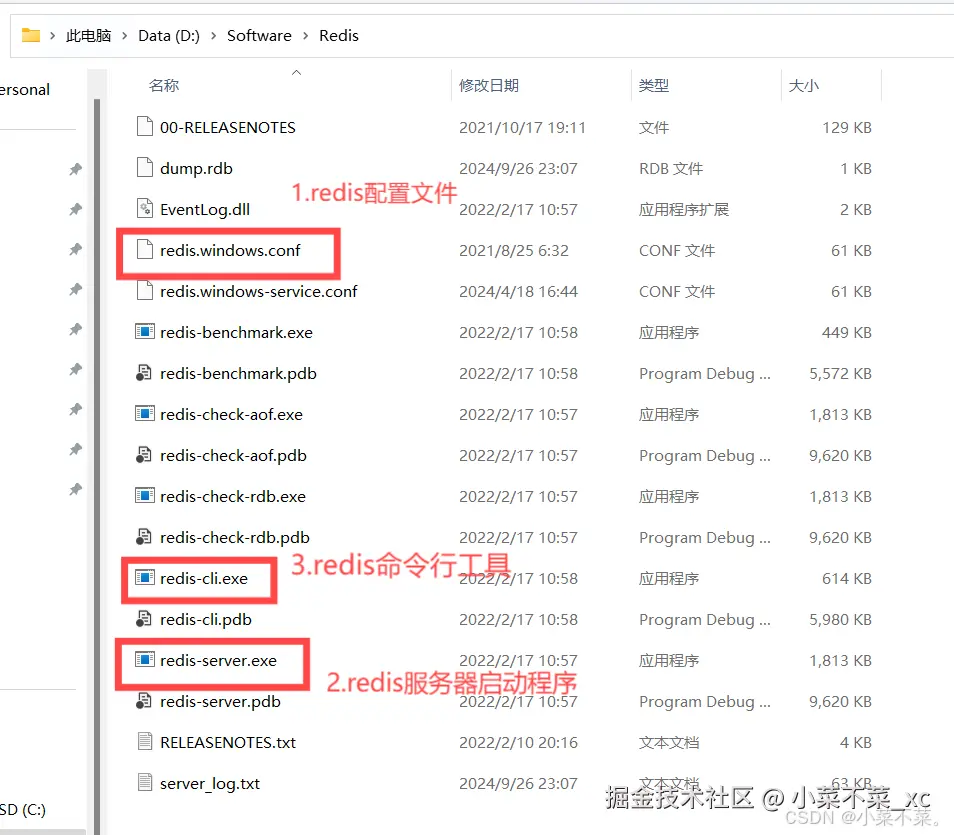Expand the chevron after Software

(305, 36)
